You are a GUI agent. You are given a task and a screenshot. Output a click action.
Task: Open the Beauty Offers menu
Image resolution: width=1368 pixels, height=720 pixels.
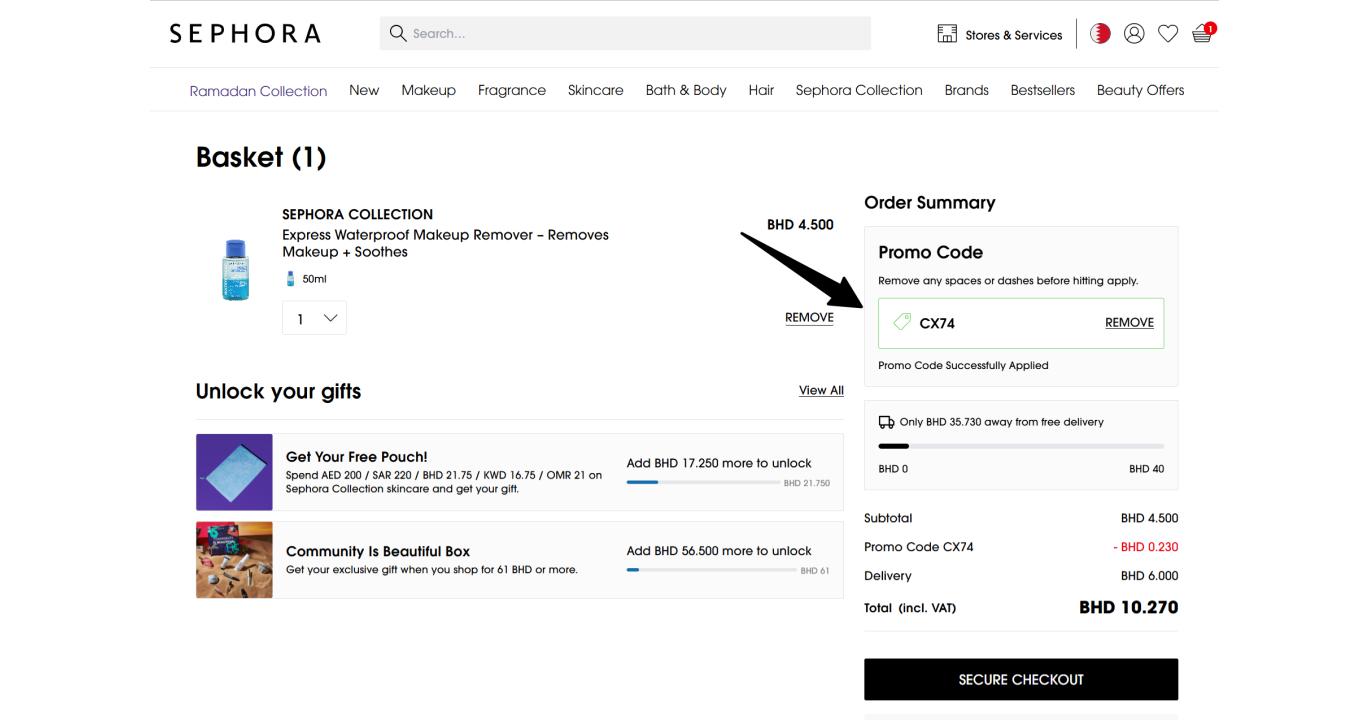pos(1140,90)
